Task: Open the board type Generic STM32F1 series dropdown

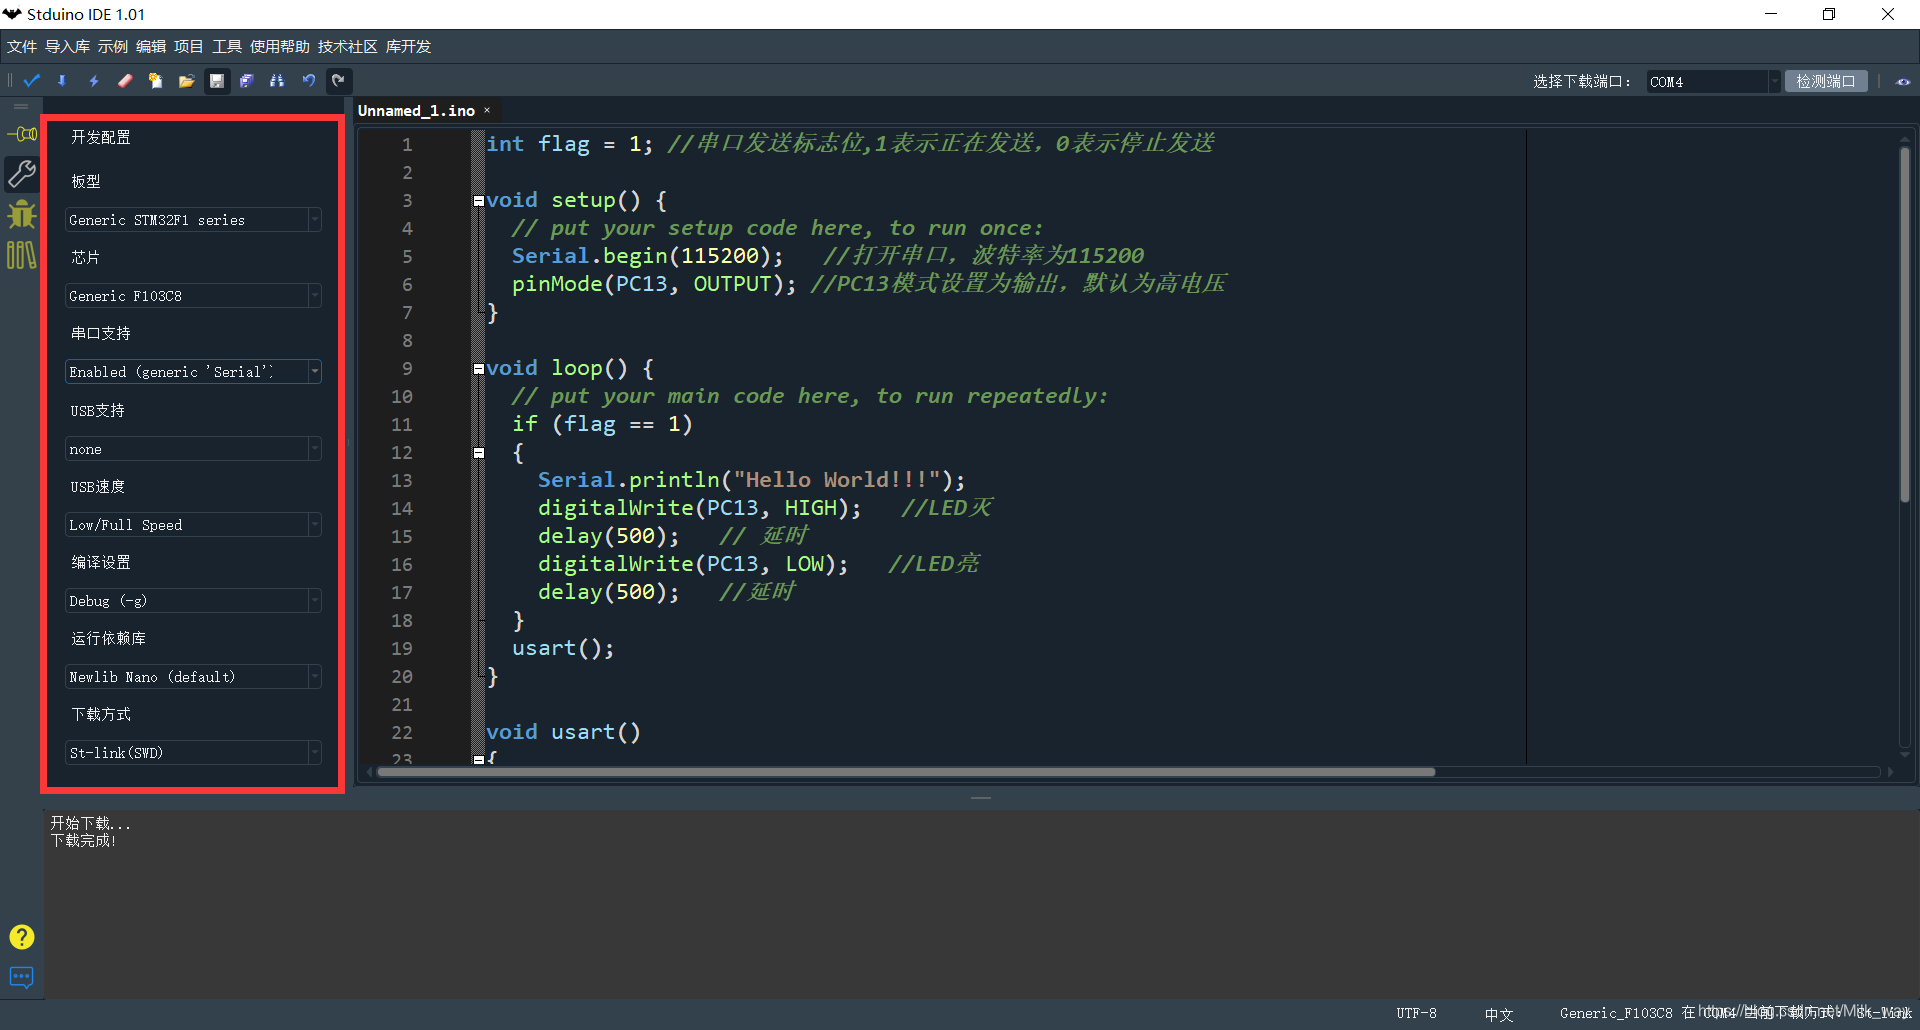Action: pyautogui.click(x=194, y=220)
